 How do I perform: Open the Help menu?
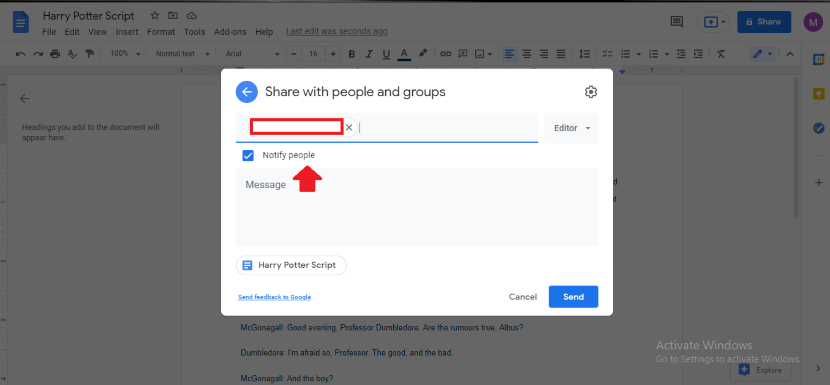click(x=264, y=32)
